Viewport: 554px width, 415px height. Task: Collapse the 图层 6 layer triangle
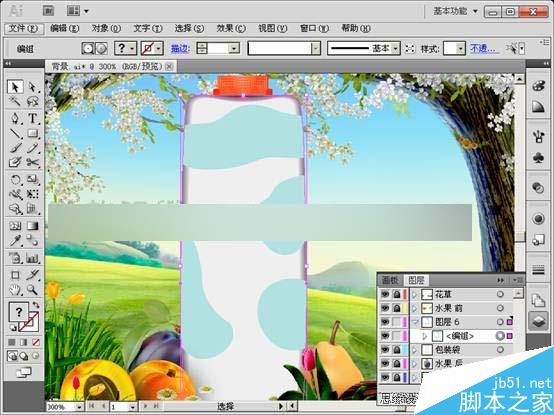click(414, 322)
